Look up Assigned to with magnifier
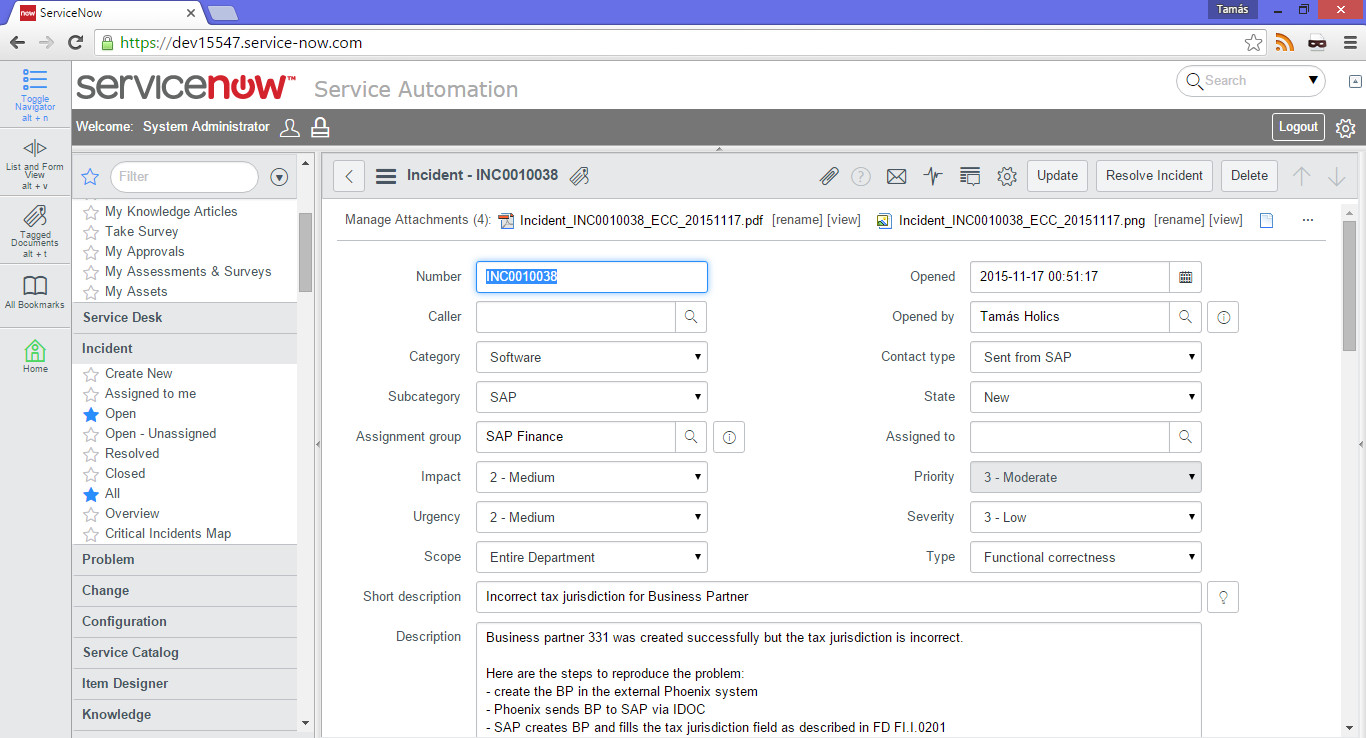 pos(1185,437)
